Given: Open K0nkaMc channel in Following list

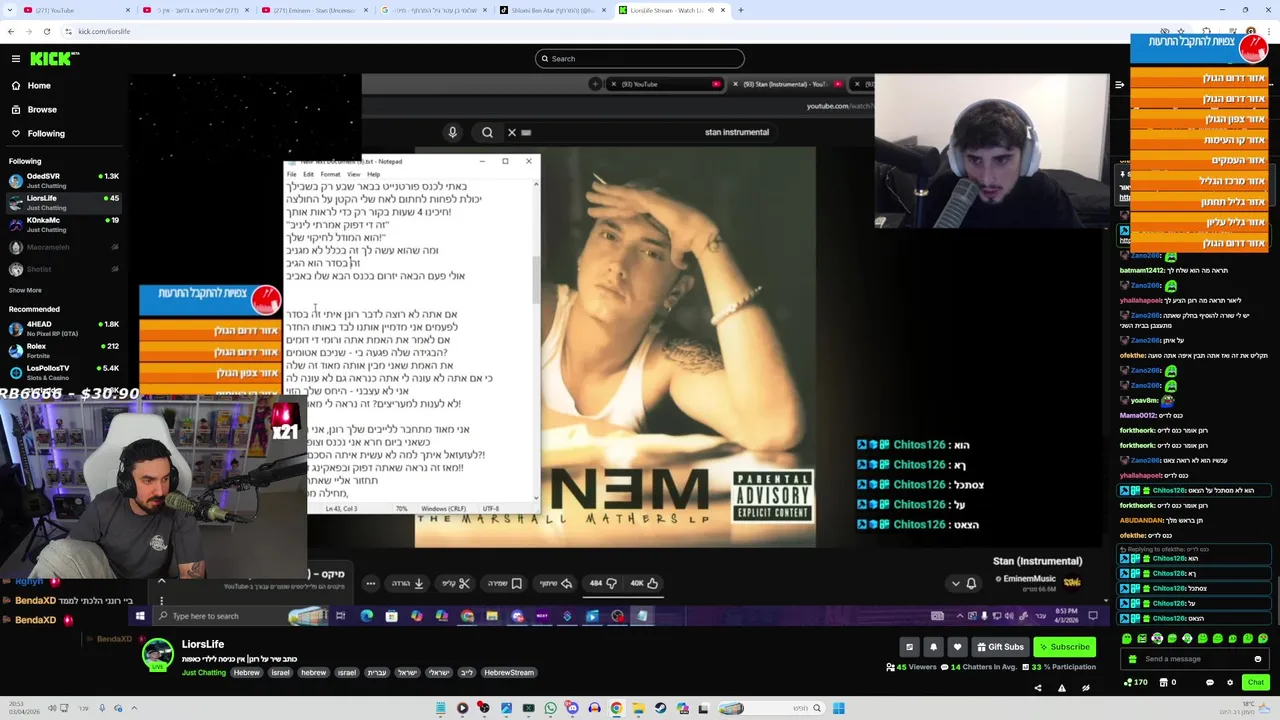Looking at the screenshot, I should 63,224.
